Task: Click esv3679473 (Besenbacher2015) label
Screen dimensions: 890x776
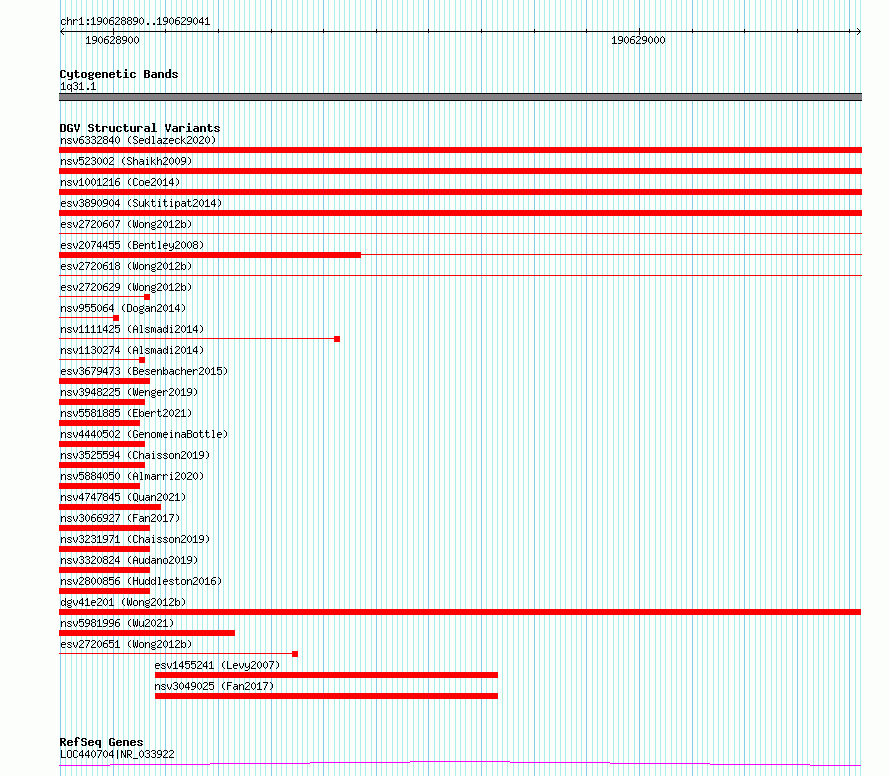Action: coord(144,371)
